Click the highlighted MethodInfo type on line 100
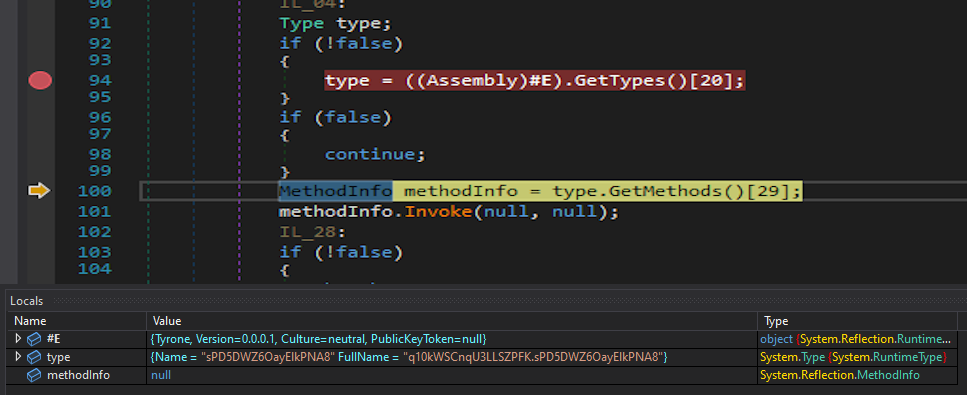Viewport: 967px width, 395px height. (335, 191)
